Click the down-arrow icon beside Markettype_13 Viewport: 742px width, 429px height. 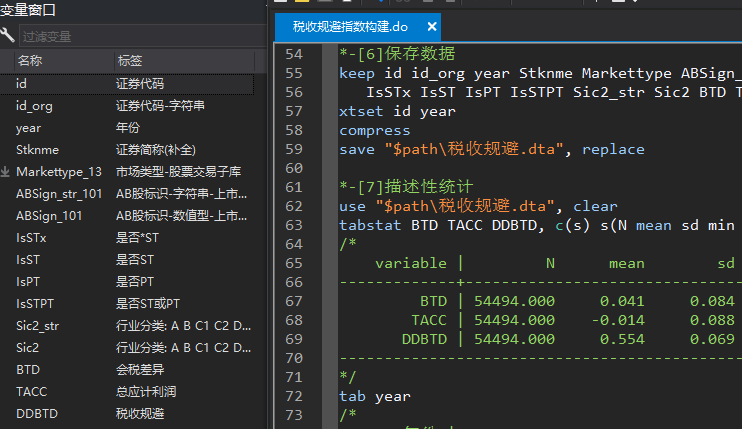[x=6, y=172]
